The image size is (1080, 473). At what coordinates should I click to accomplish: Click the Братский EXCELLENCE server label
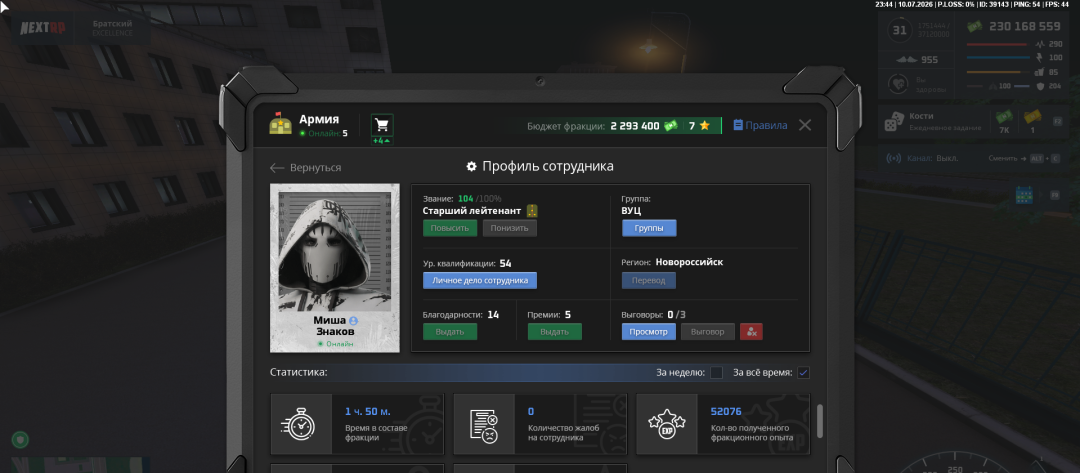(113, 28)
